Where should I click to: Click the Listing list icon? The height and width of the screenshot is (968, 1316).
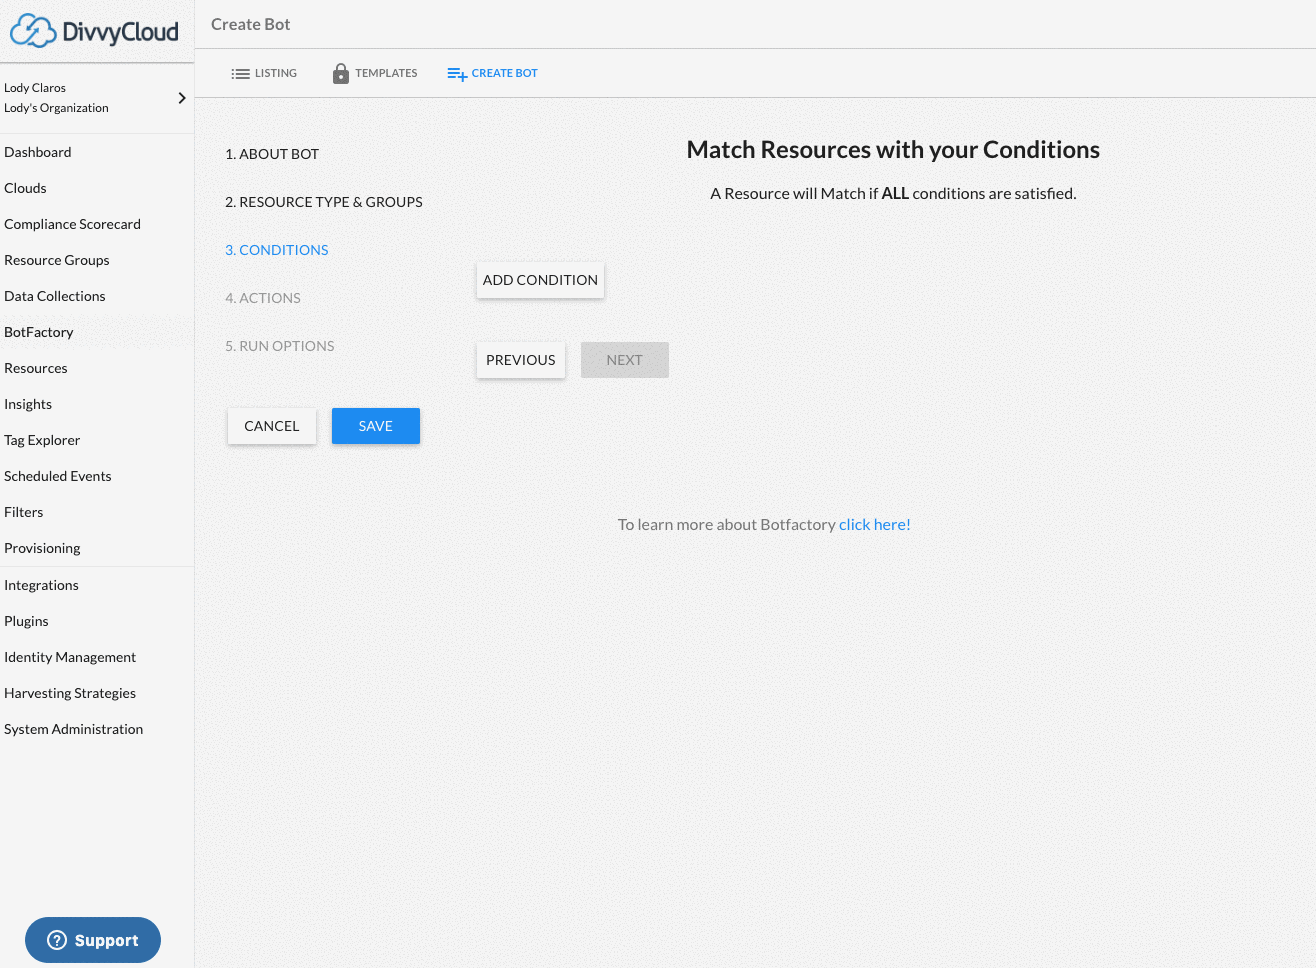pyautogui.click(x=240, y=74)
